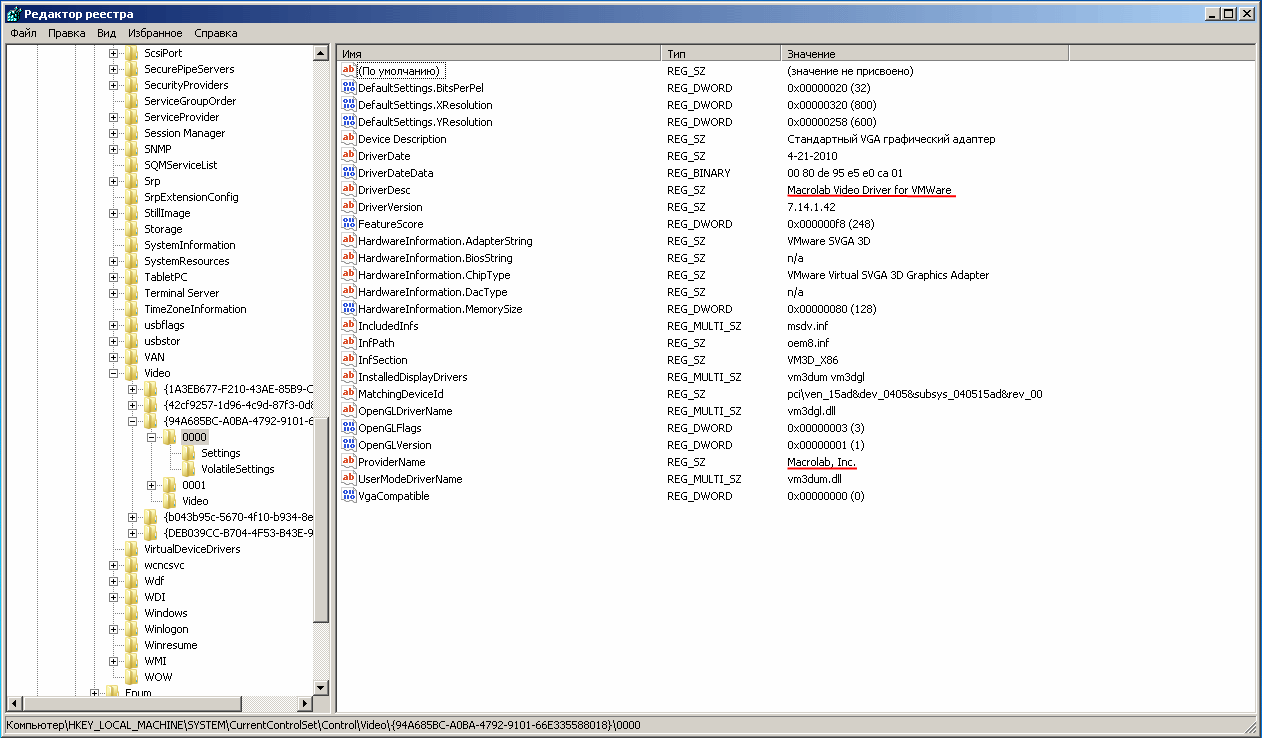The width and height of the screenshot is (1262, 738).
Task: Open the Вид menu
Action: [106, 33]
